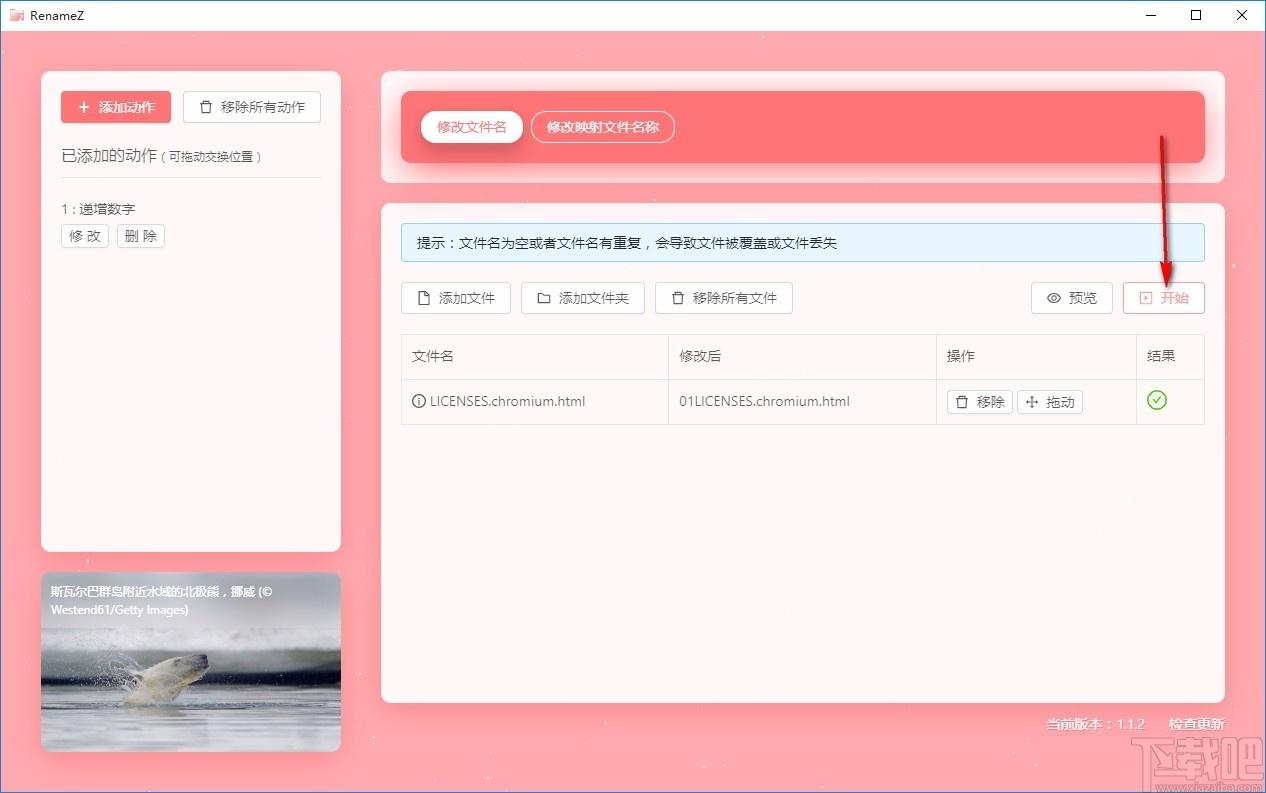
Task: Click 移除所有文件 button
Action: tap(724, 298)
